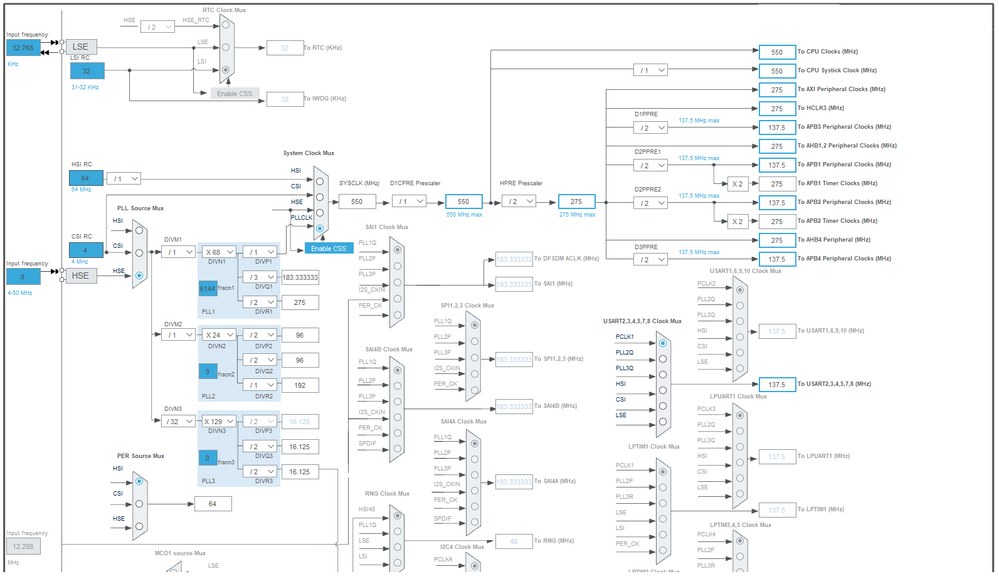Viewport: 999px width, 578px height.
Task: Edit the fracn1 value 6144 field
Action: point(208,289)
